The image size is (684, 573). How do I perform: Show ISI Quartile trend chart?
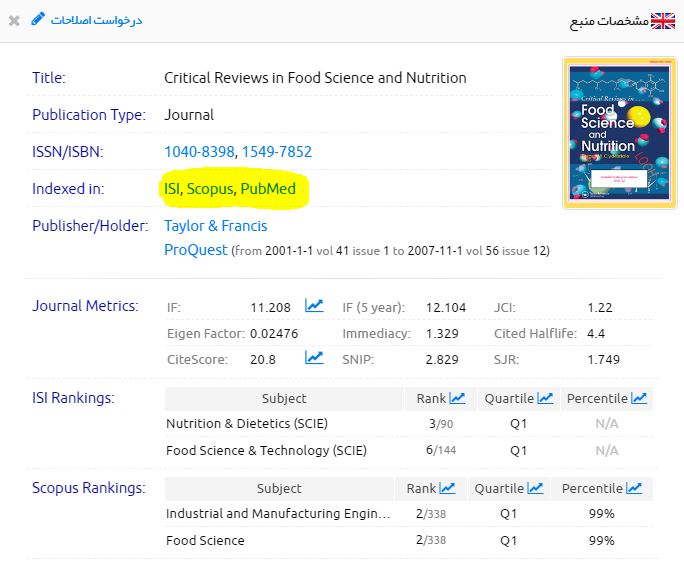(545, 398)
